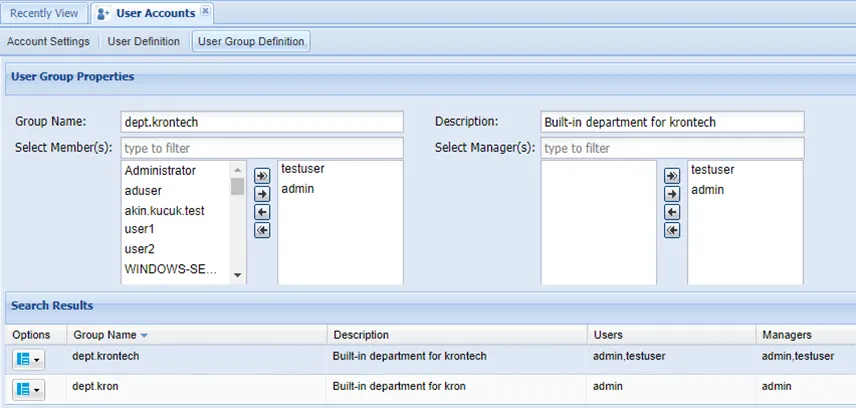
Task: Click remove-all arrow in Select Manager(s) list
Action: (672, 230)
